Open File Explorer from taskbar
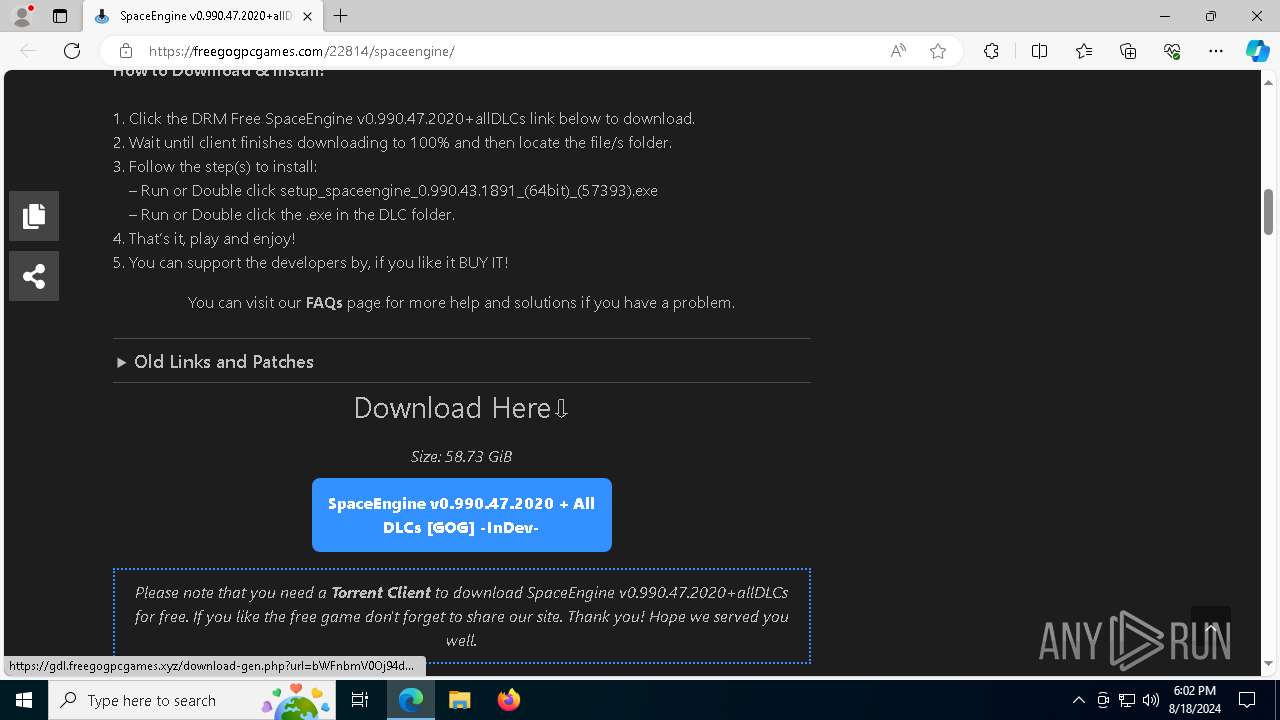This screenshot has height=720, width=1280. coord(459,700)
